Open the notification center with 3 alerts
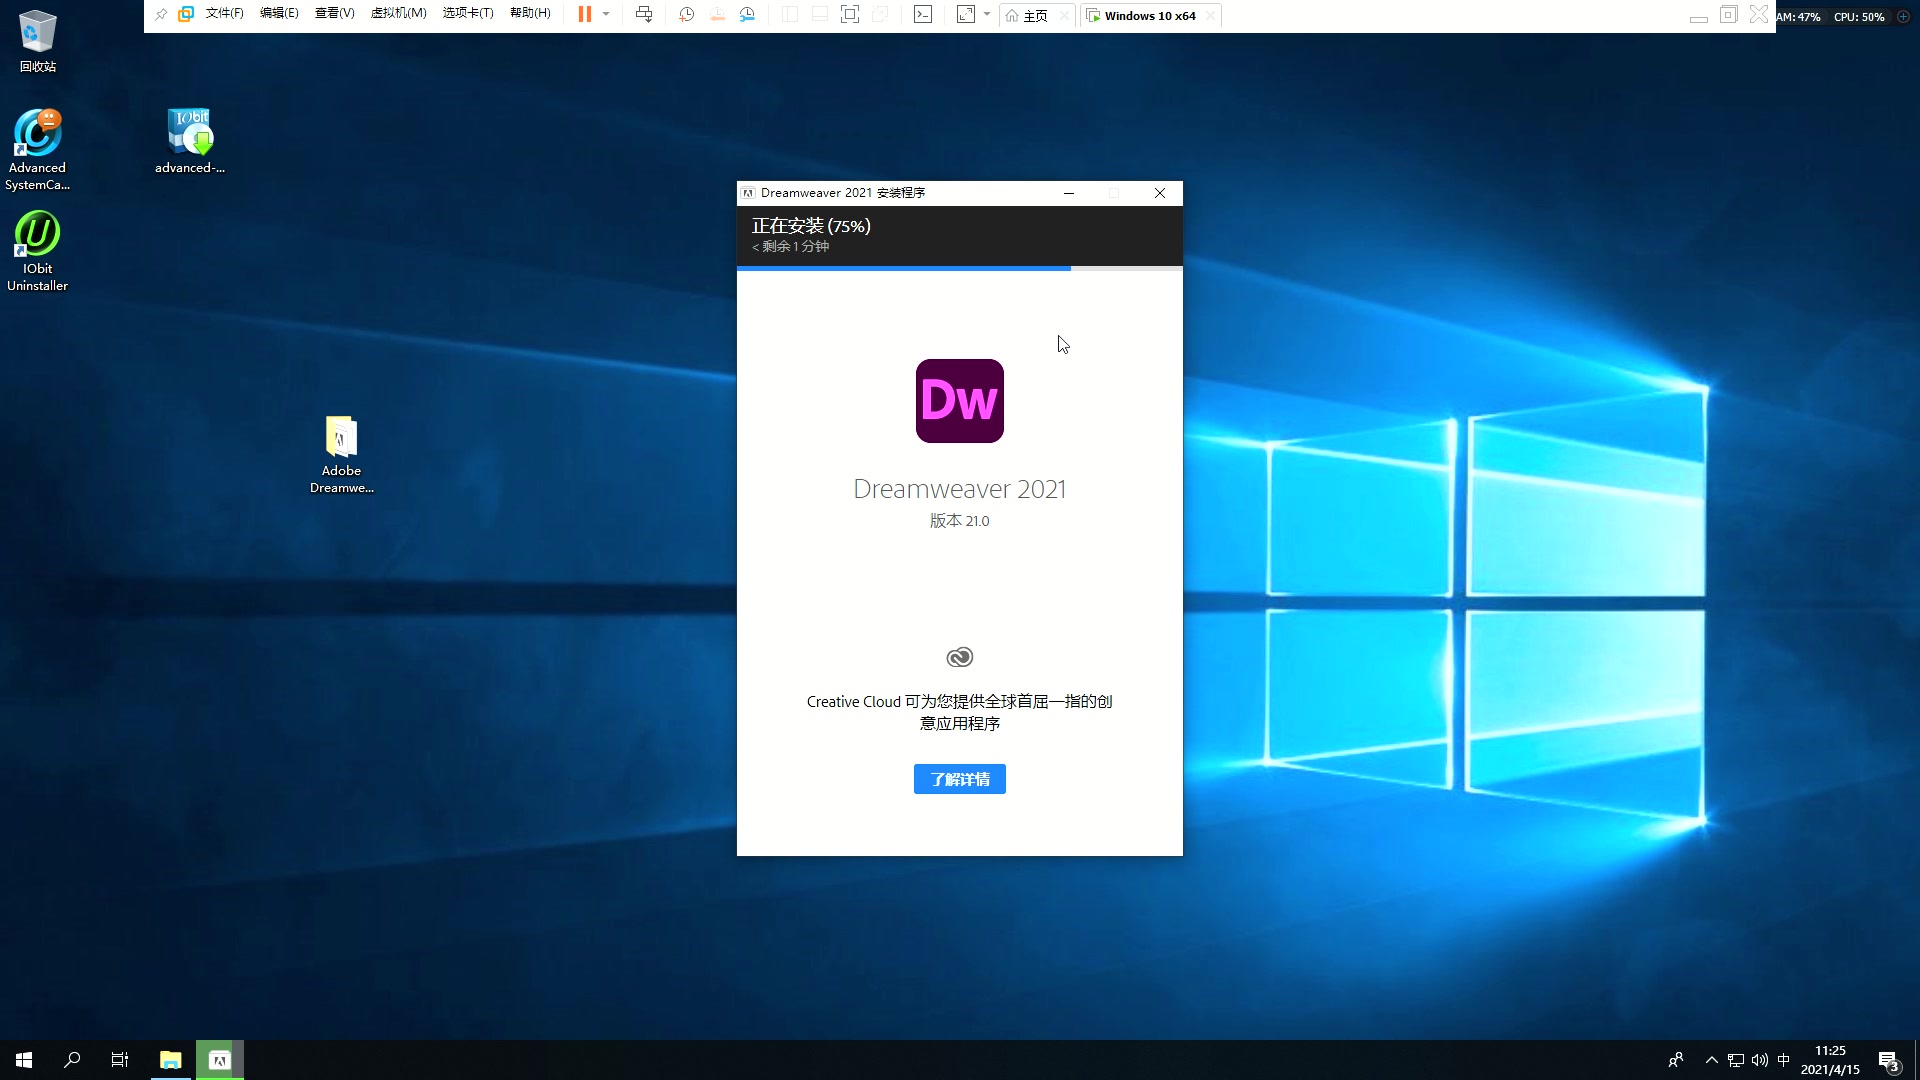This screenshot has width=1920, height=1080. click(1889, 1061)
